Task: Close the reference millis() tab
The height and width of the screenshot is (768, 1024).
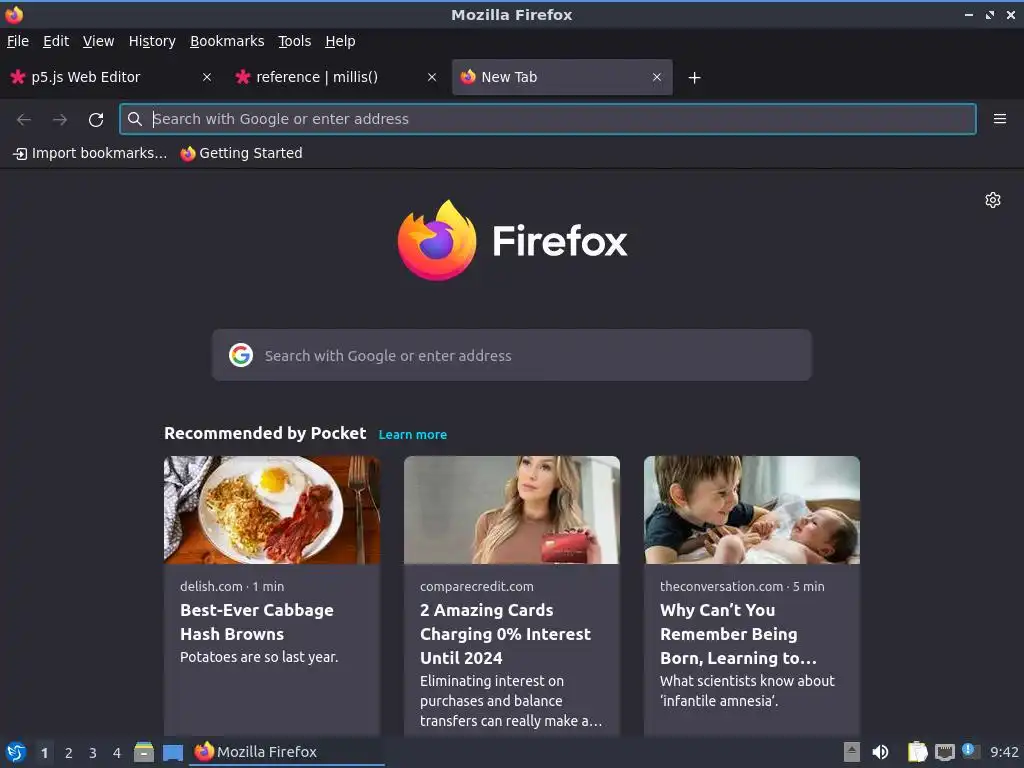Action: pos(432,77)
